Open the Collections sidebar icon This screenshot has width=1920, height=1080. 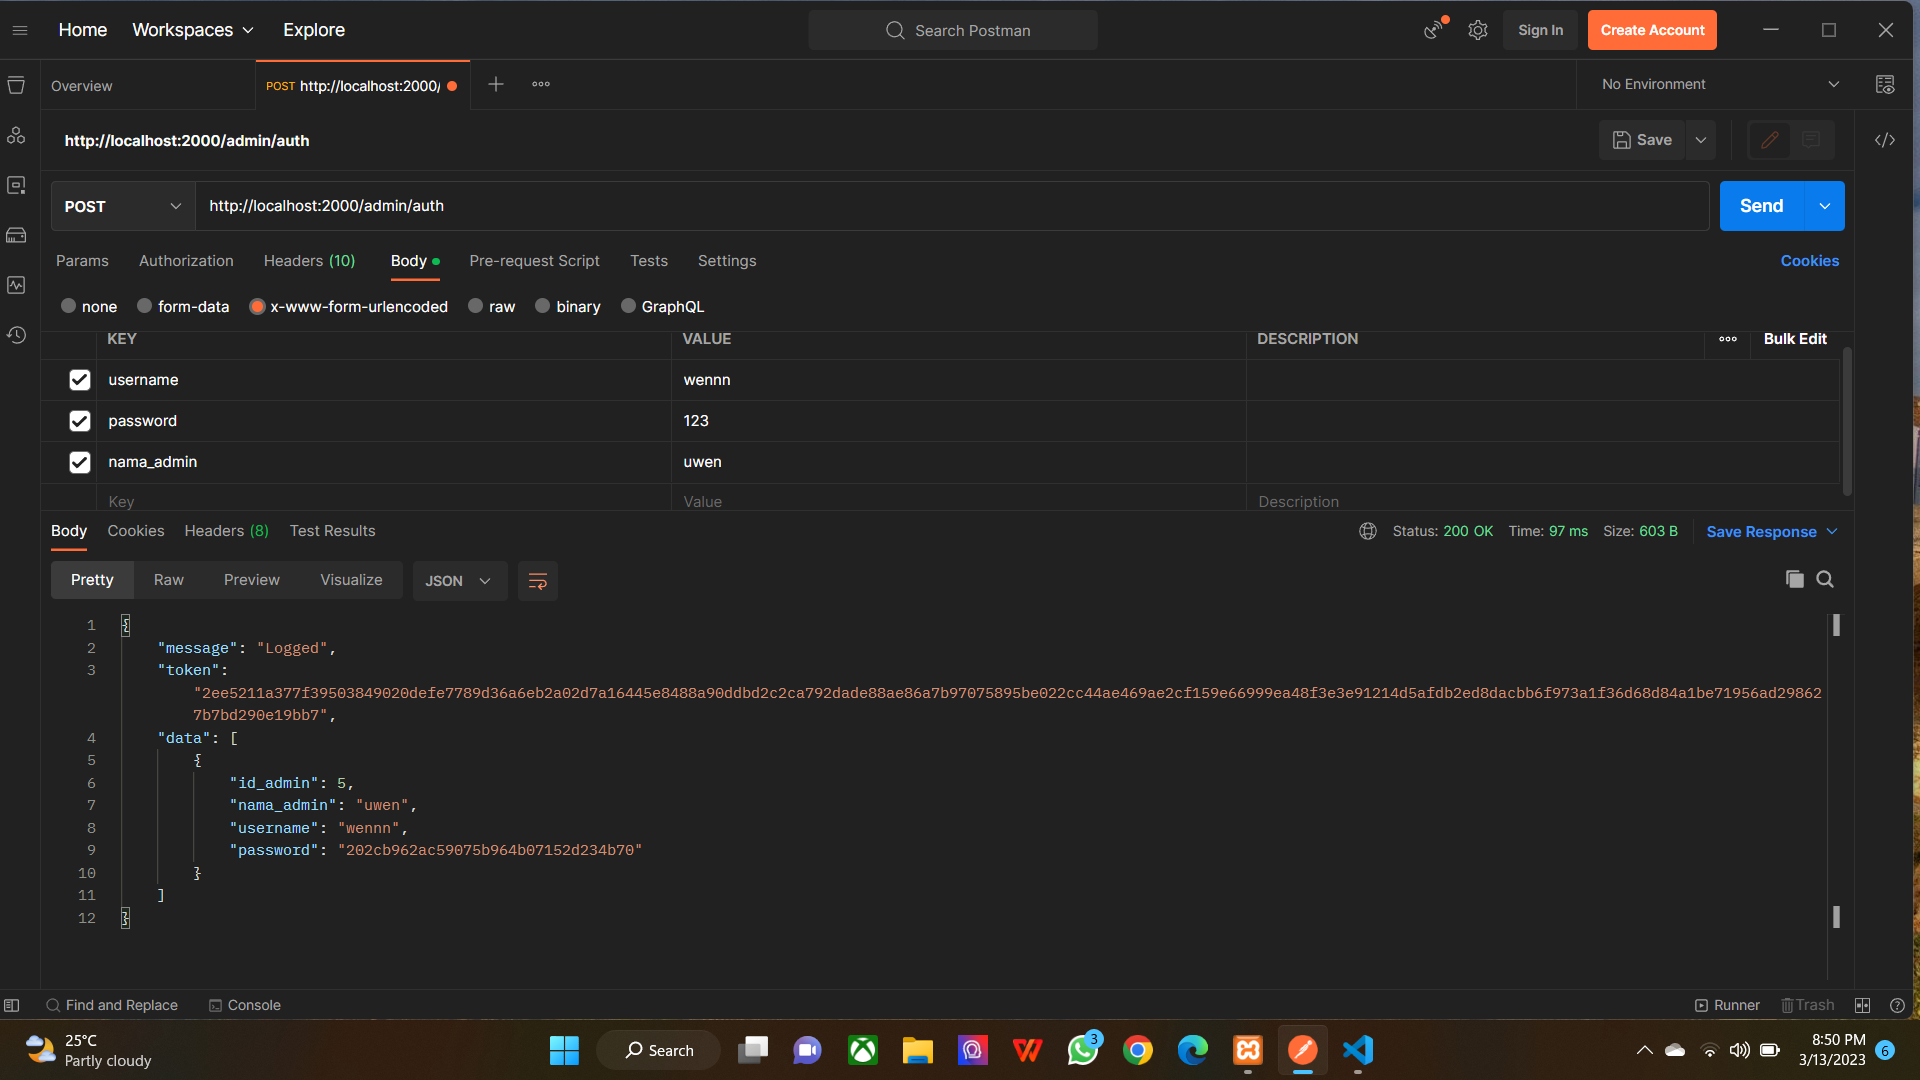(x=16, y=85)
